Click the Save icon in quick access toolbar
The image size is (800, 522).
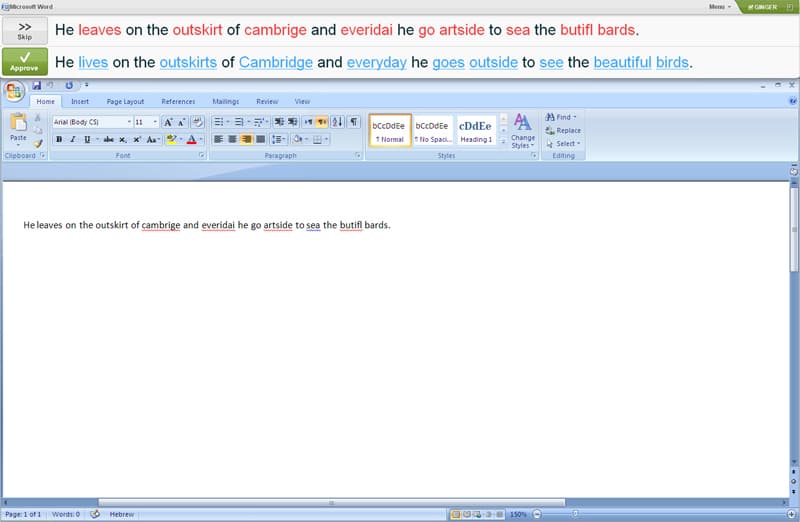coord(36,86)
